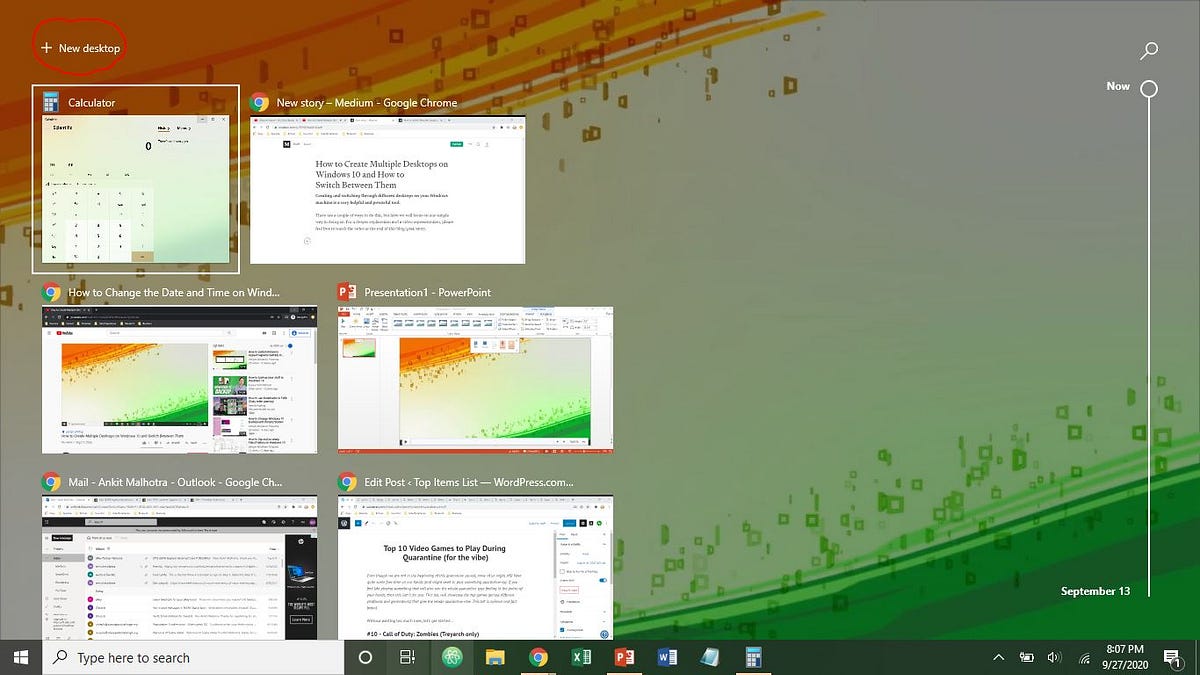The height and width of the screenshot is (675, 1200).
Task: Click the Task View icon on the taskbar
Action: pyautogui.click(x=408, y=657)
